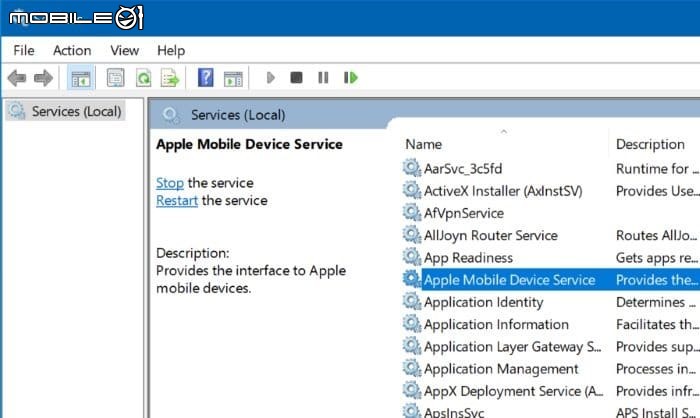This screenshot has width=700, height=418.
Task: Select ActiveX Installer (AxInstSV) service
Action: 551,191
